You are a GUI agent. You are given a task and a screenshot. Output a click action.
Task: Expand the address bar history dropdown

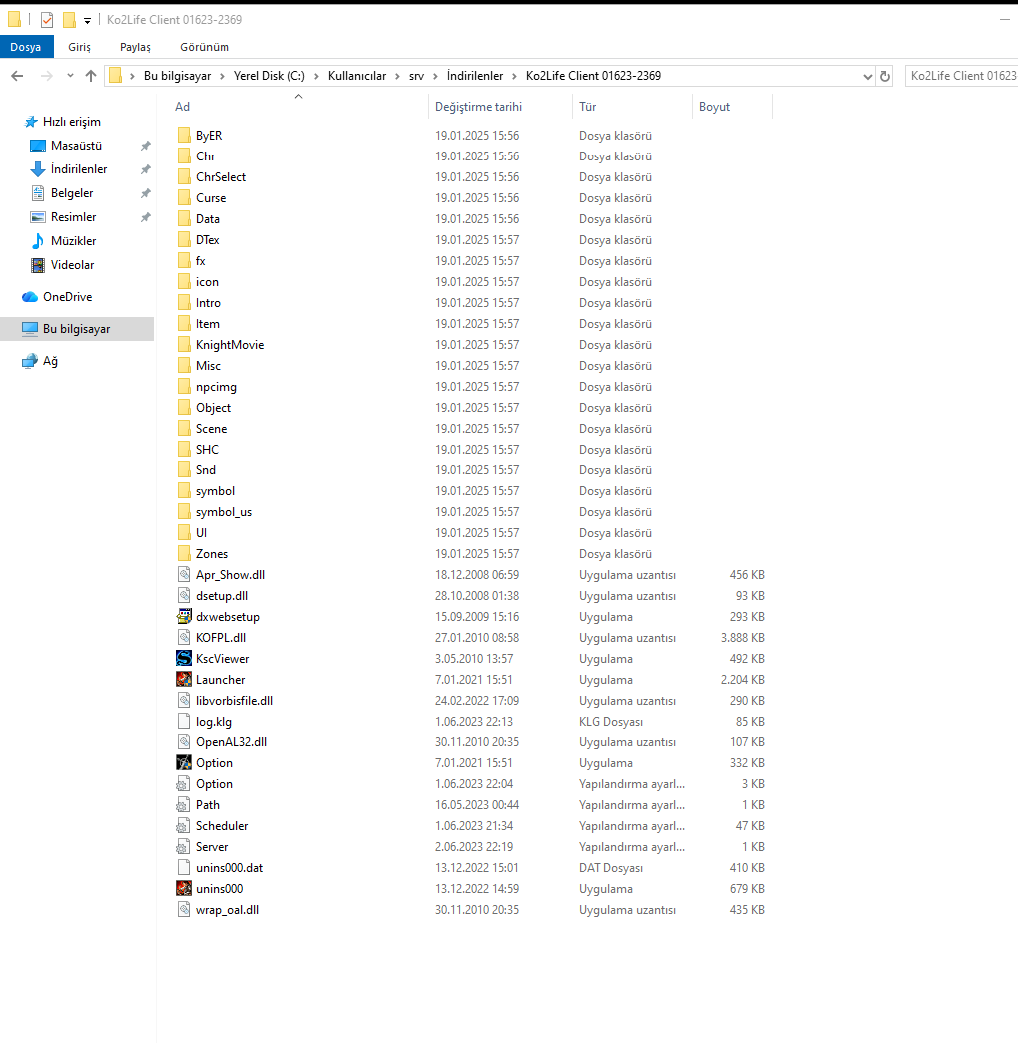tap(868, 76)
